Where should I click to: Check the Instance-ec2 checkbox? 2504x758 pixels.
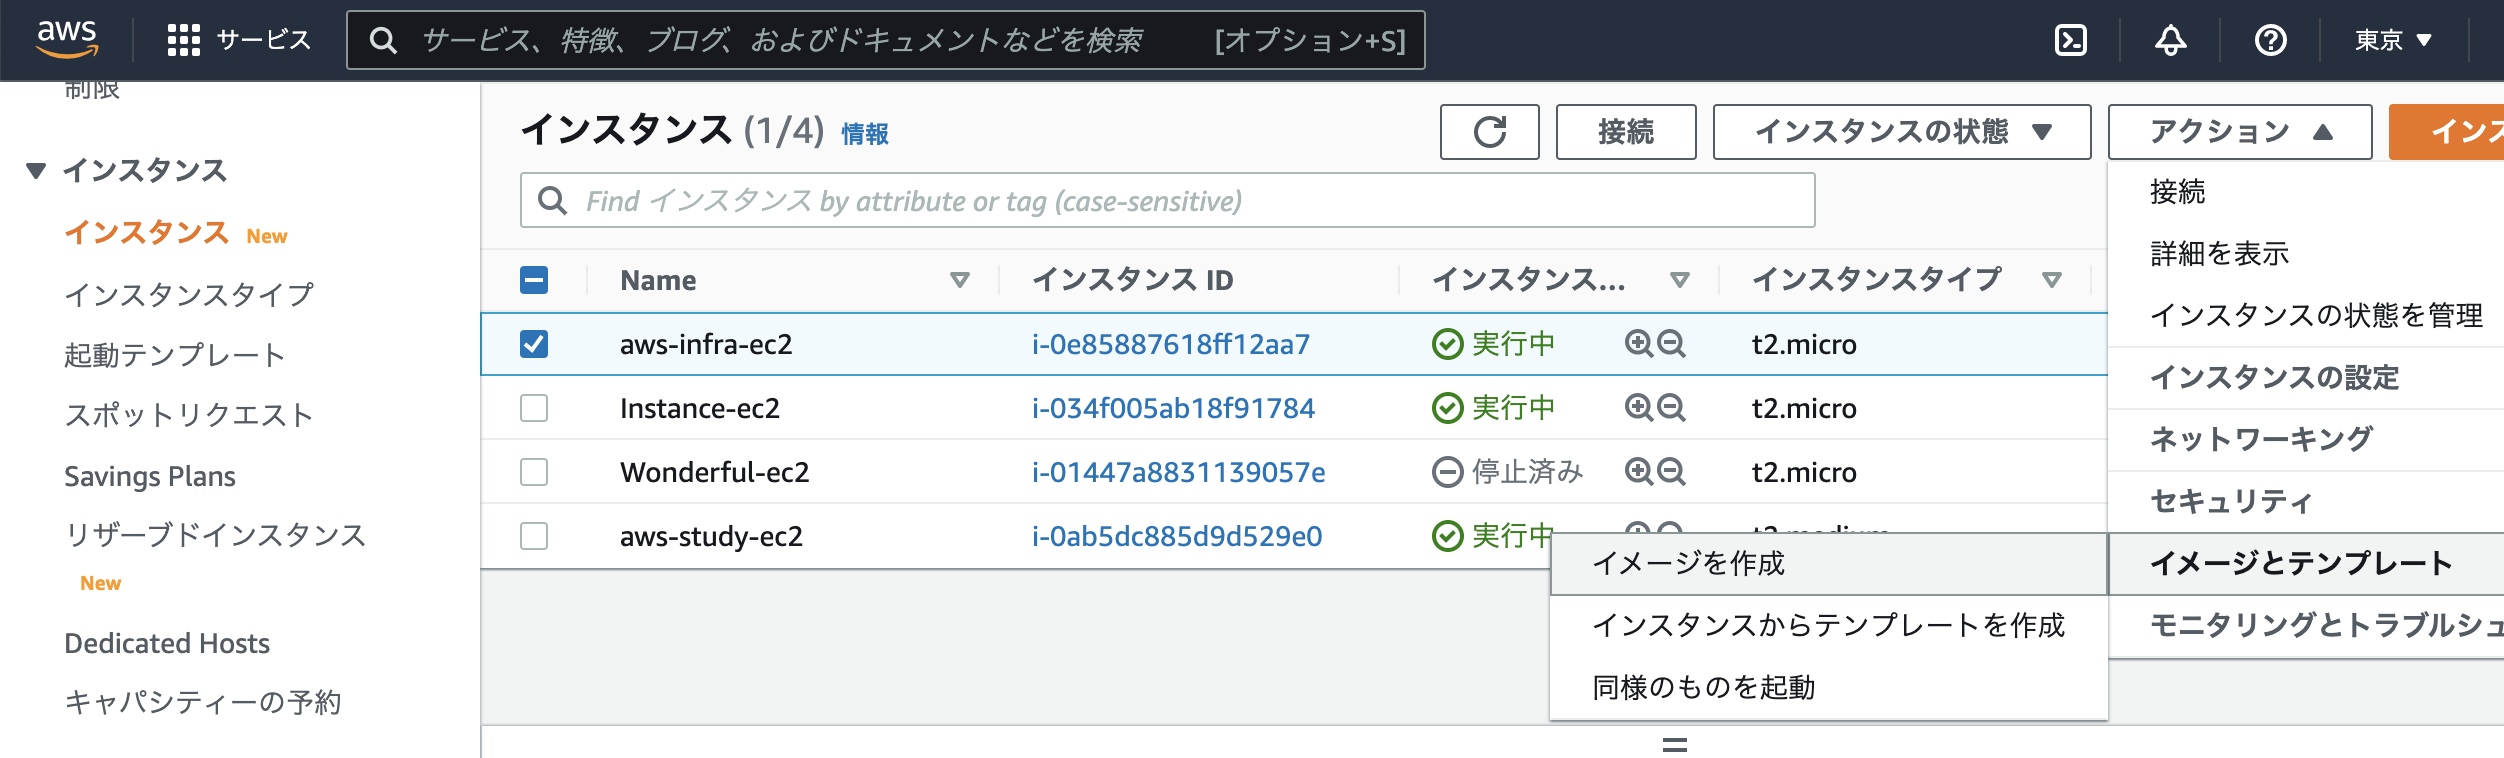point(534,408)
